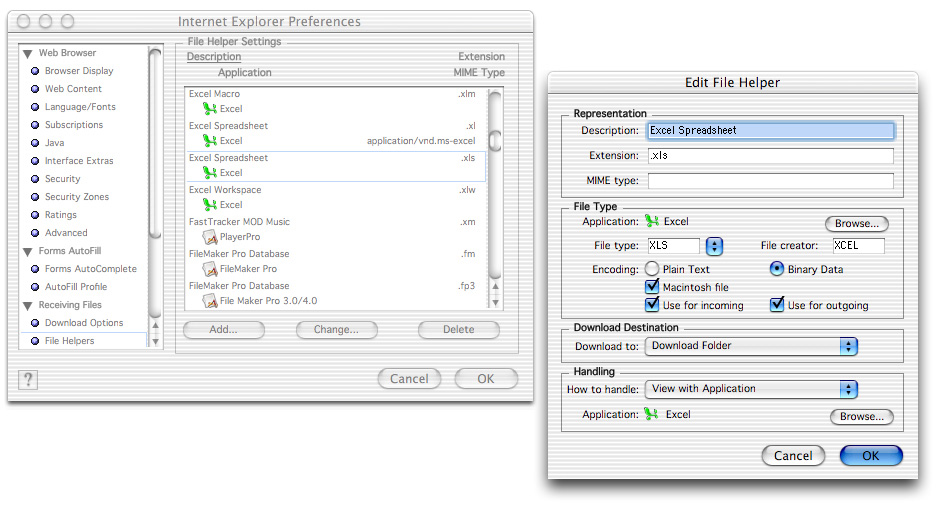Click OK in Edit File Helper

[871, 456]
